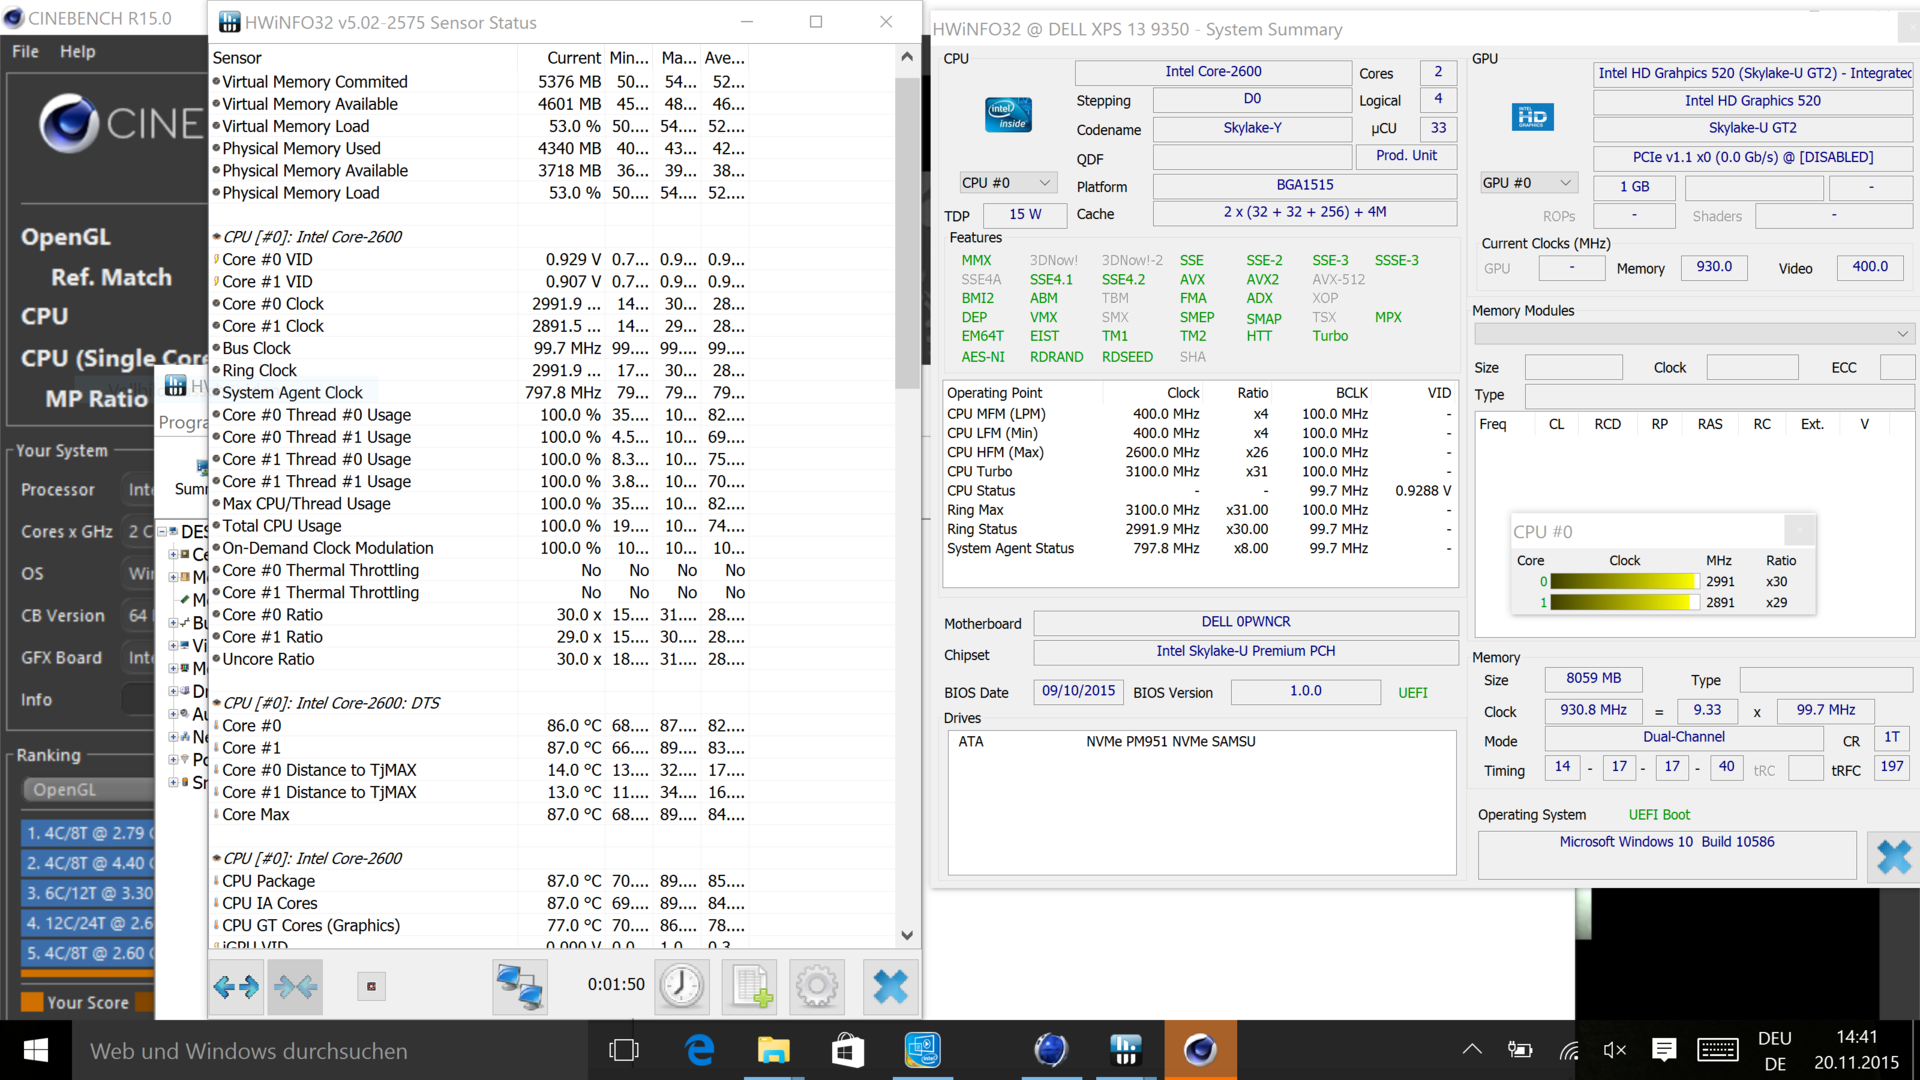Screen dimensions: 1920x1080
Task: Click the touch keyboard tray icon
Action: pyautogui.click(x=1717, y=1049)
